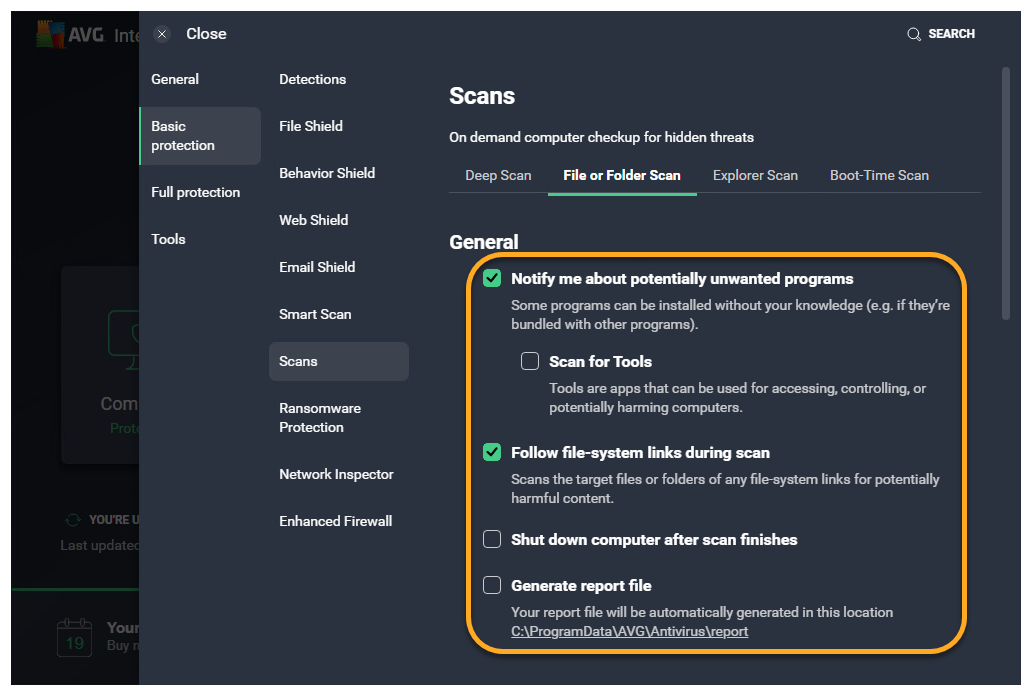Disable potentially unwanted programs notification
Viewport: 1033px width, 697px height.
pos(492,279)
